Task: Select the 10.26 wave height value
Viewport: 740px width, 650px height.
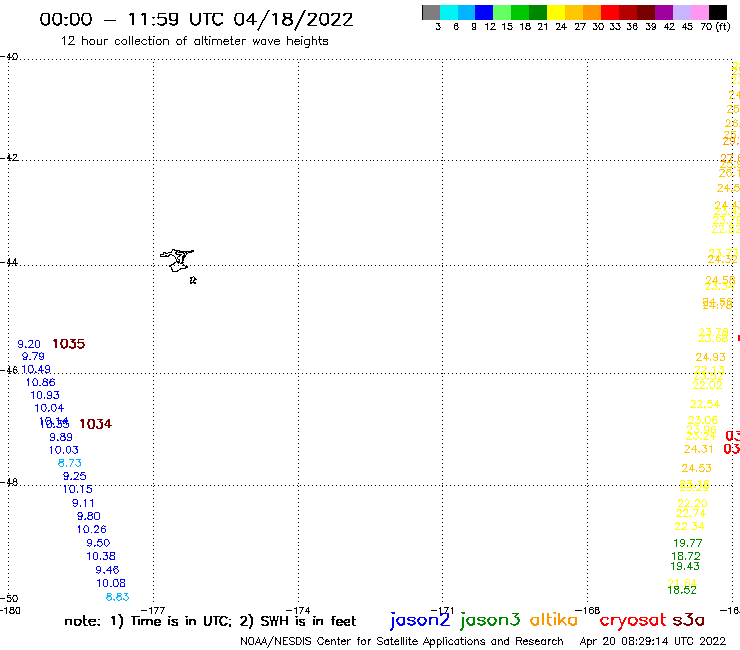Action: click(x=92, y=529)
